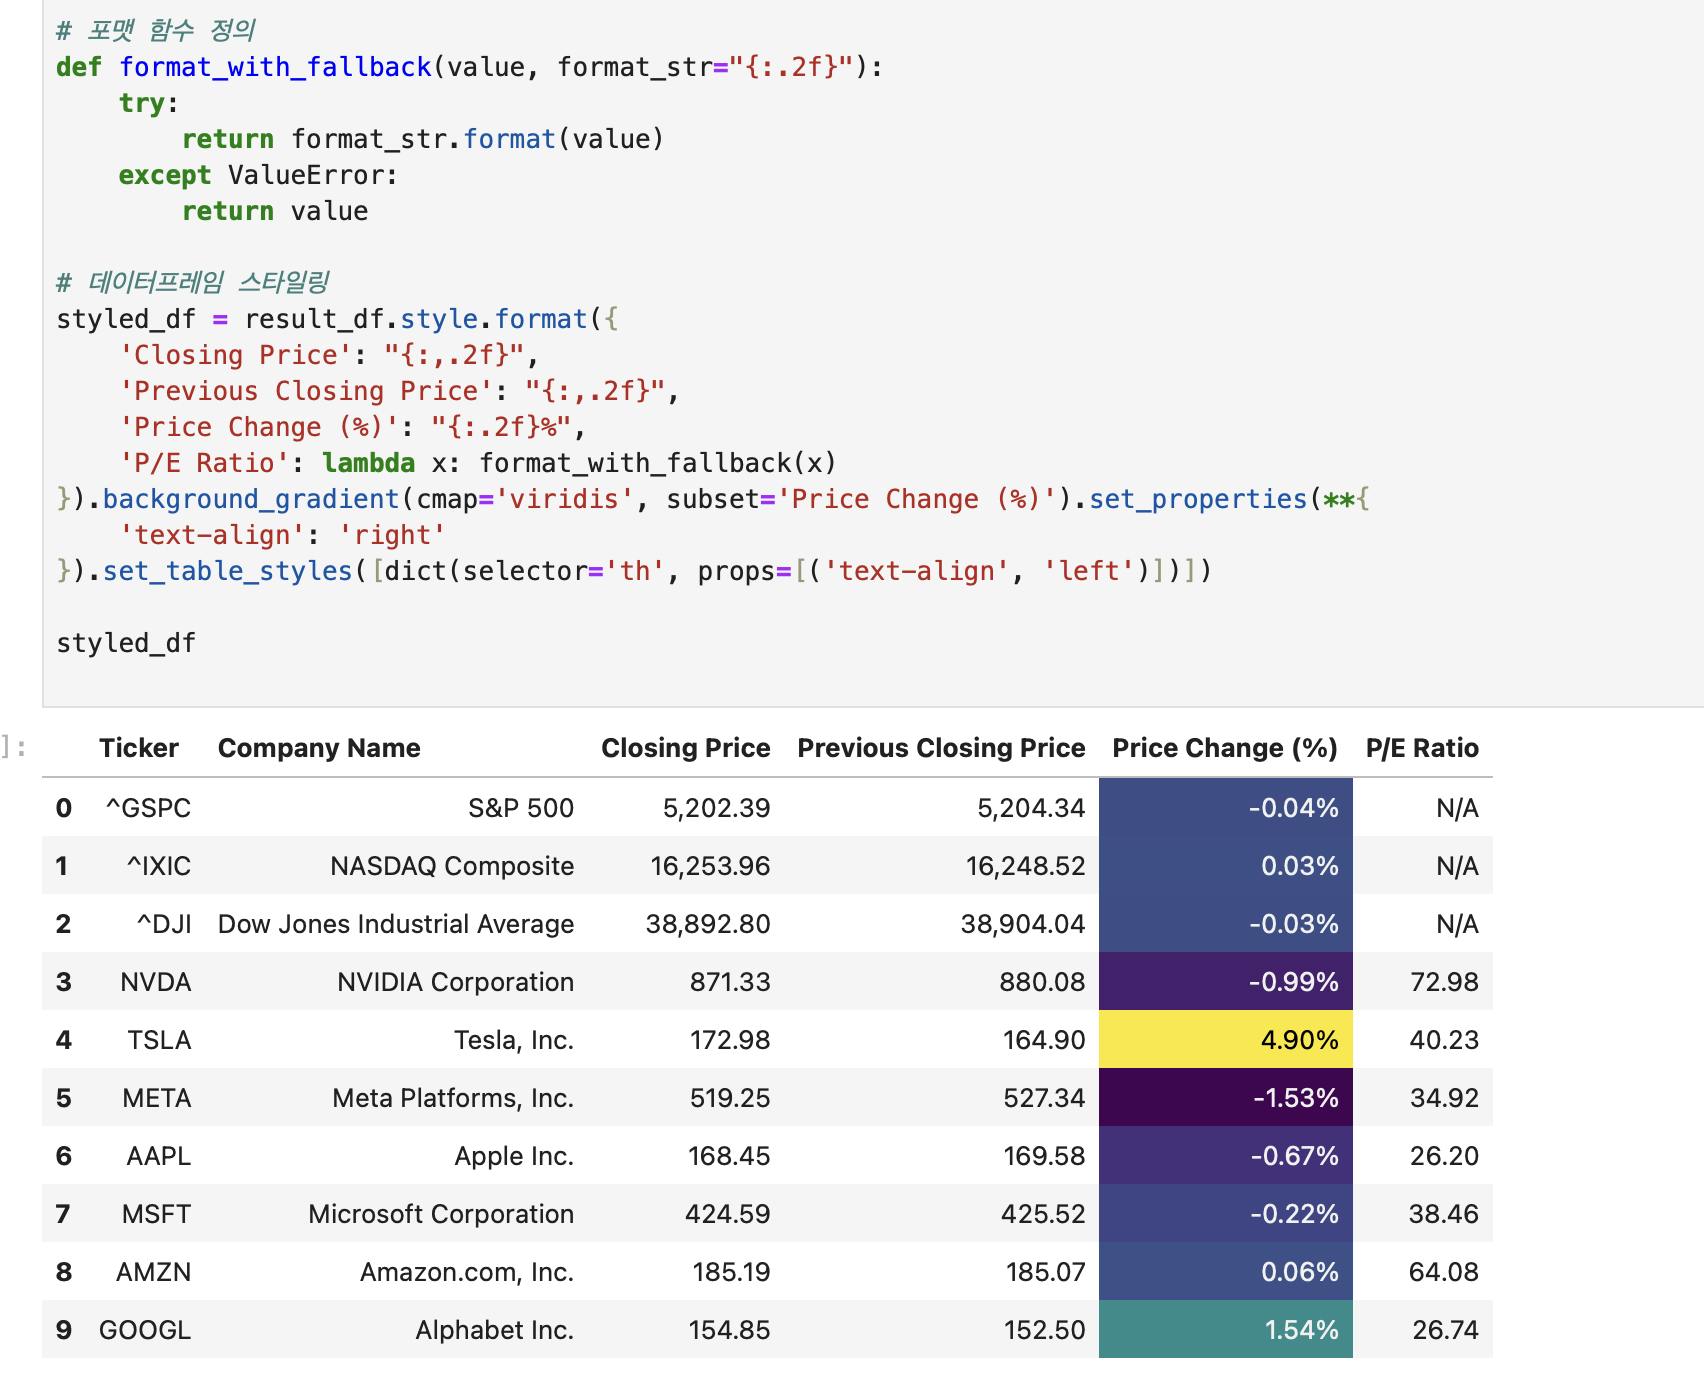Click the -0.22% price change cell
1704x1386 pixels.
tap(1226, 1214)
